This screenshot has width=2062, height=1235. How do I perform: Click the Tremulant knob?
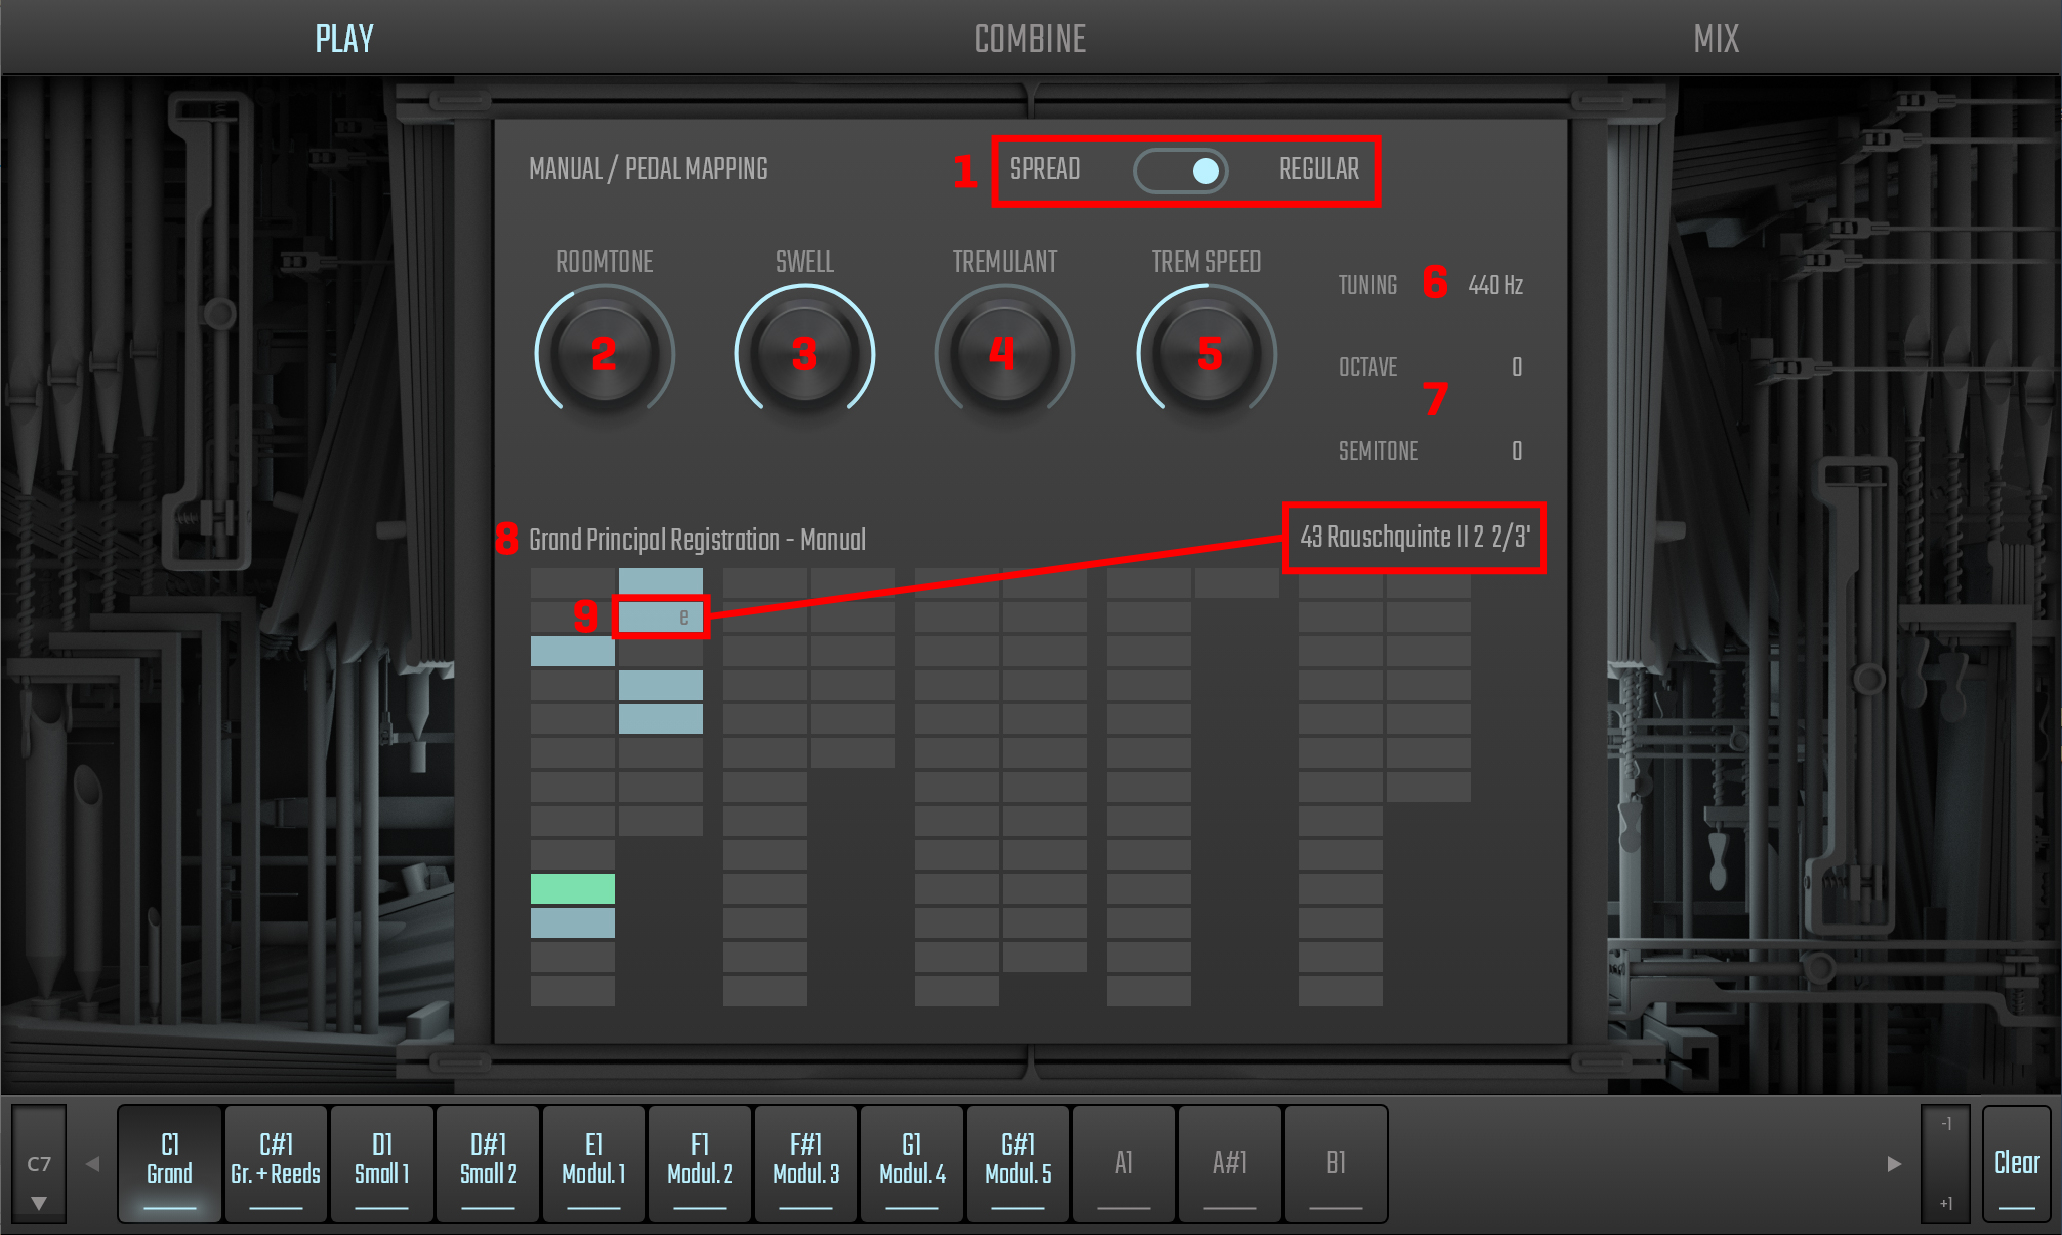pos(1004,353)
